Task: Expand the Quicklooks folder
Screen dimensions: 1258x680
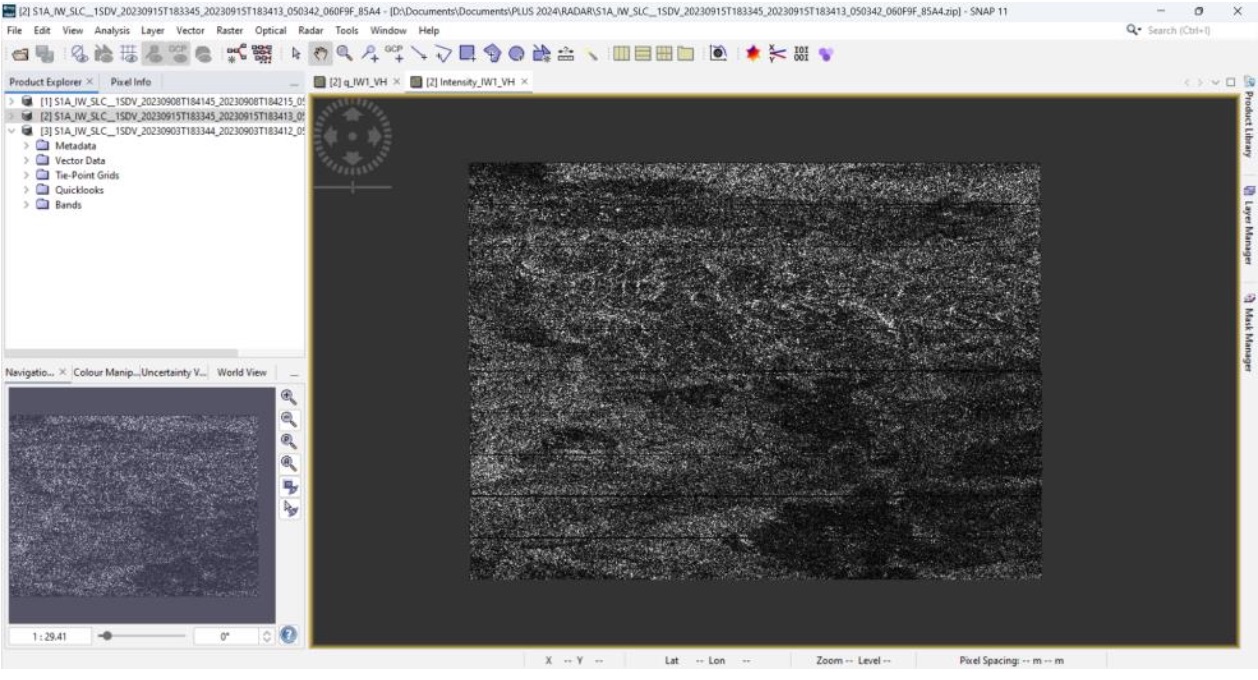Action: [x=26, y=190]
